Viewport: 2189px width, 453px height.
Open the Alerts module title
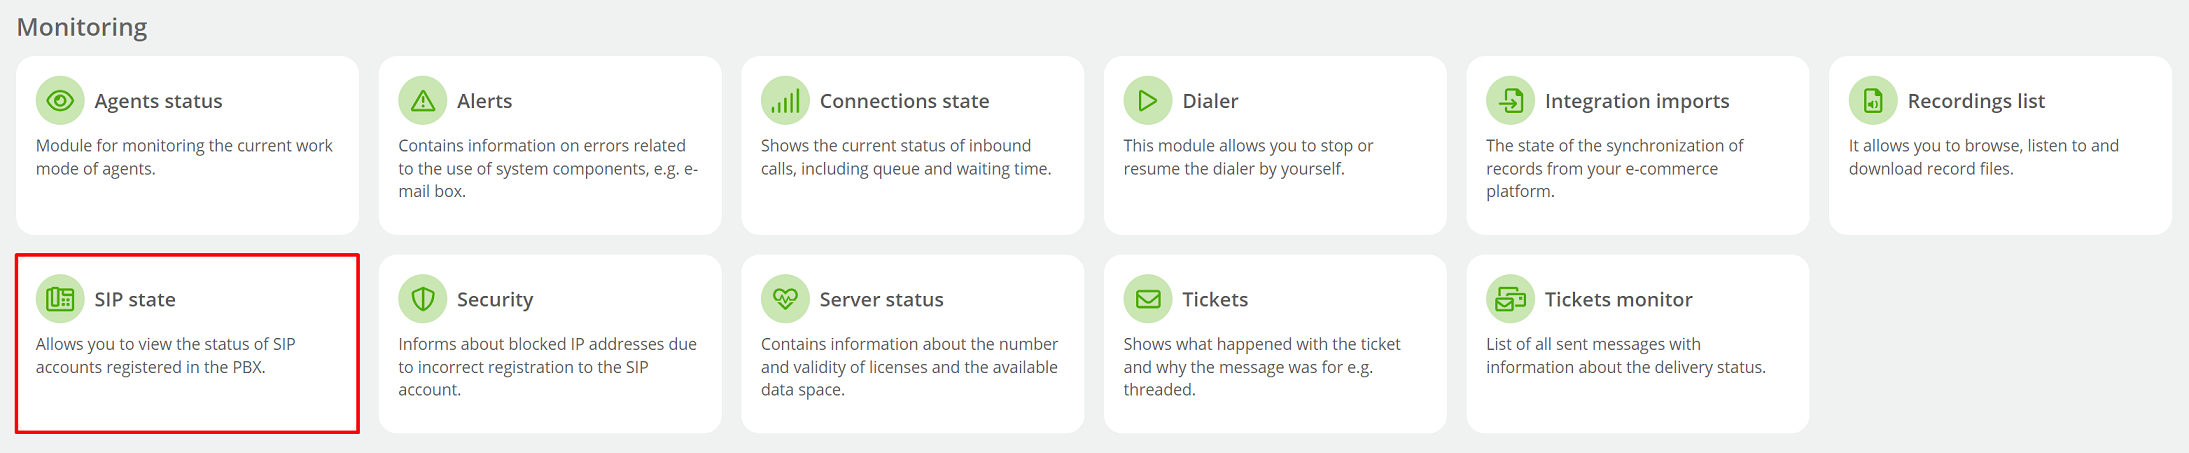pyautogui.click(x=484, y=101)
